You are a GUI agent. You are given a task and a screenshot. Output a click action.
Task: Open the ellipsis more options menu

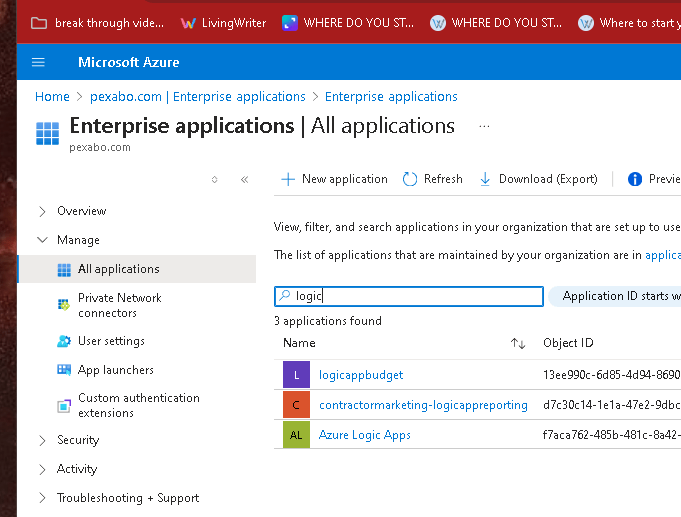[484, 126]
